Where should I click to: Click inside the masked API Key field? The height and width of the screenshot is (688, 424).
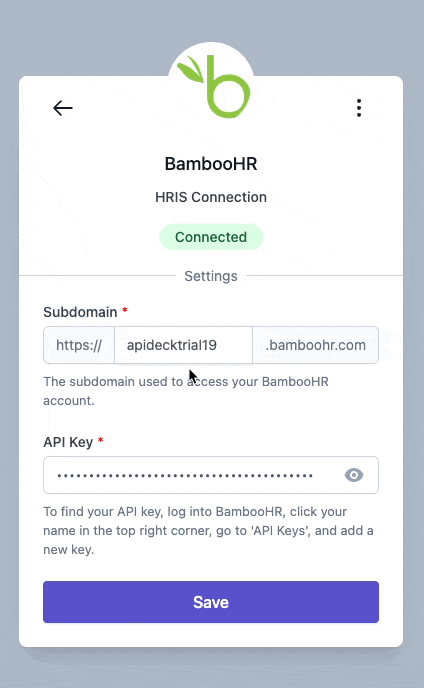[211, 475]
